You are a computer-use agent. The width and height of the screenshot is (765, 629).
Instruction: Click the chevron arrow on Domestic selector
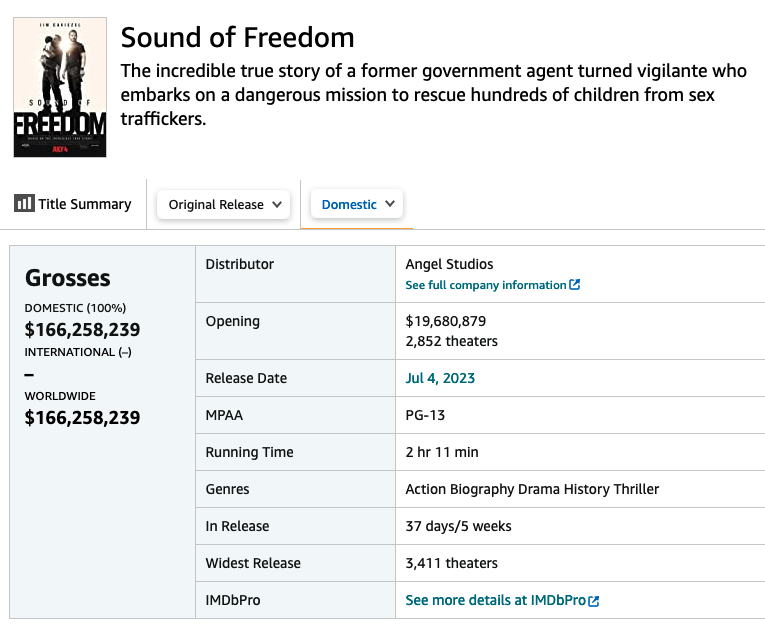pos(390,204)
